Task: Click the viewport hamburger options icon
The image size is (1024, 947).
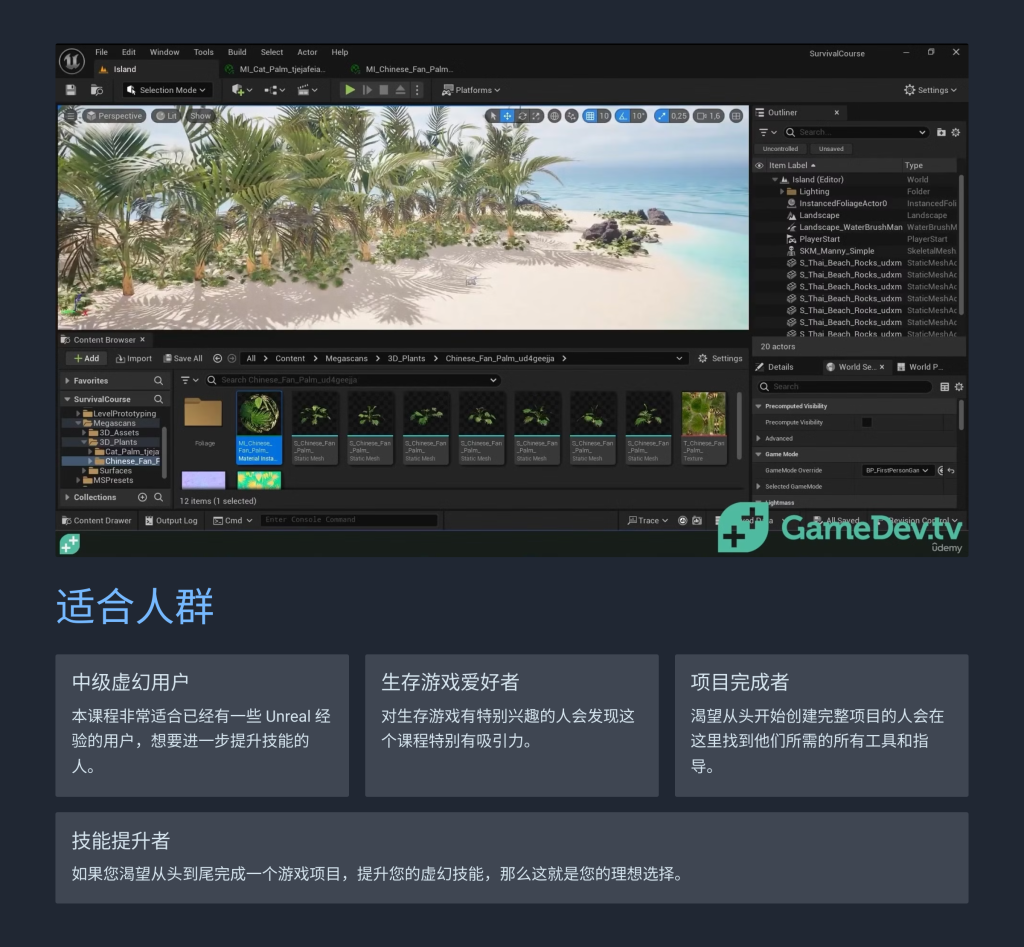Action: [70, 116]
